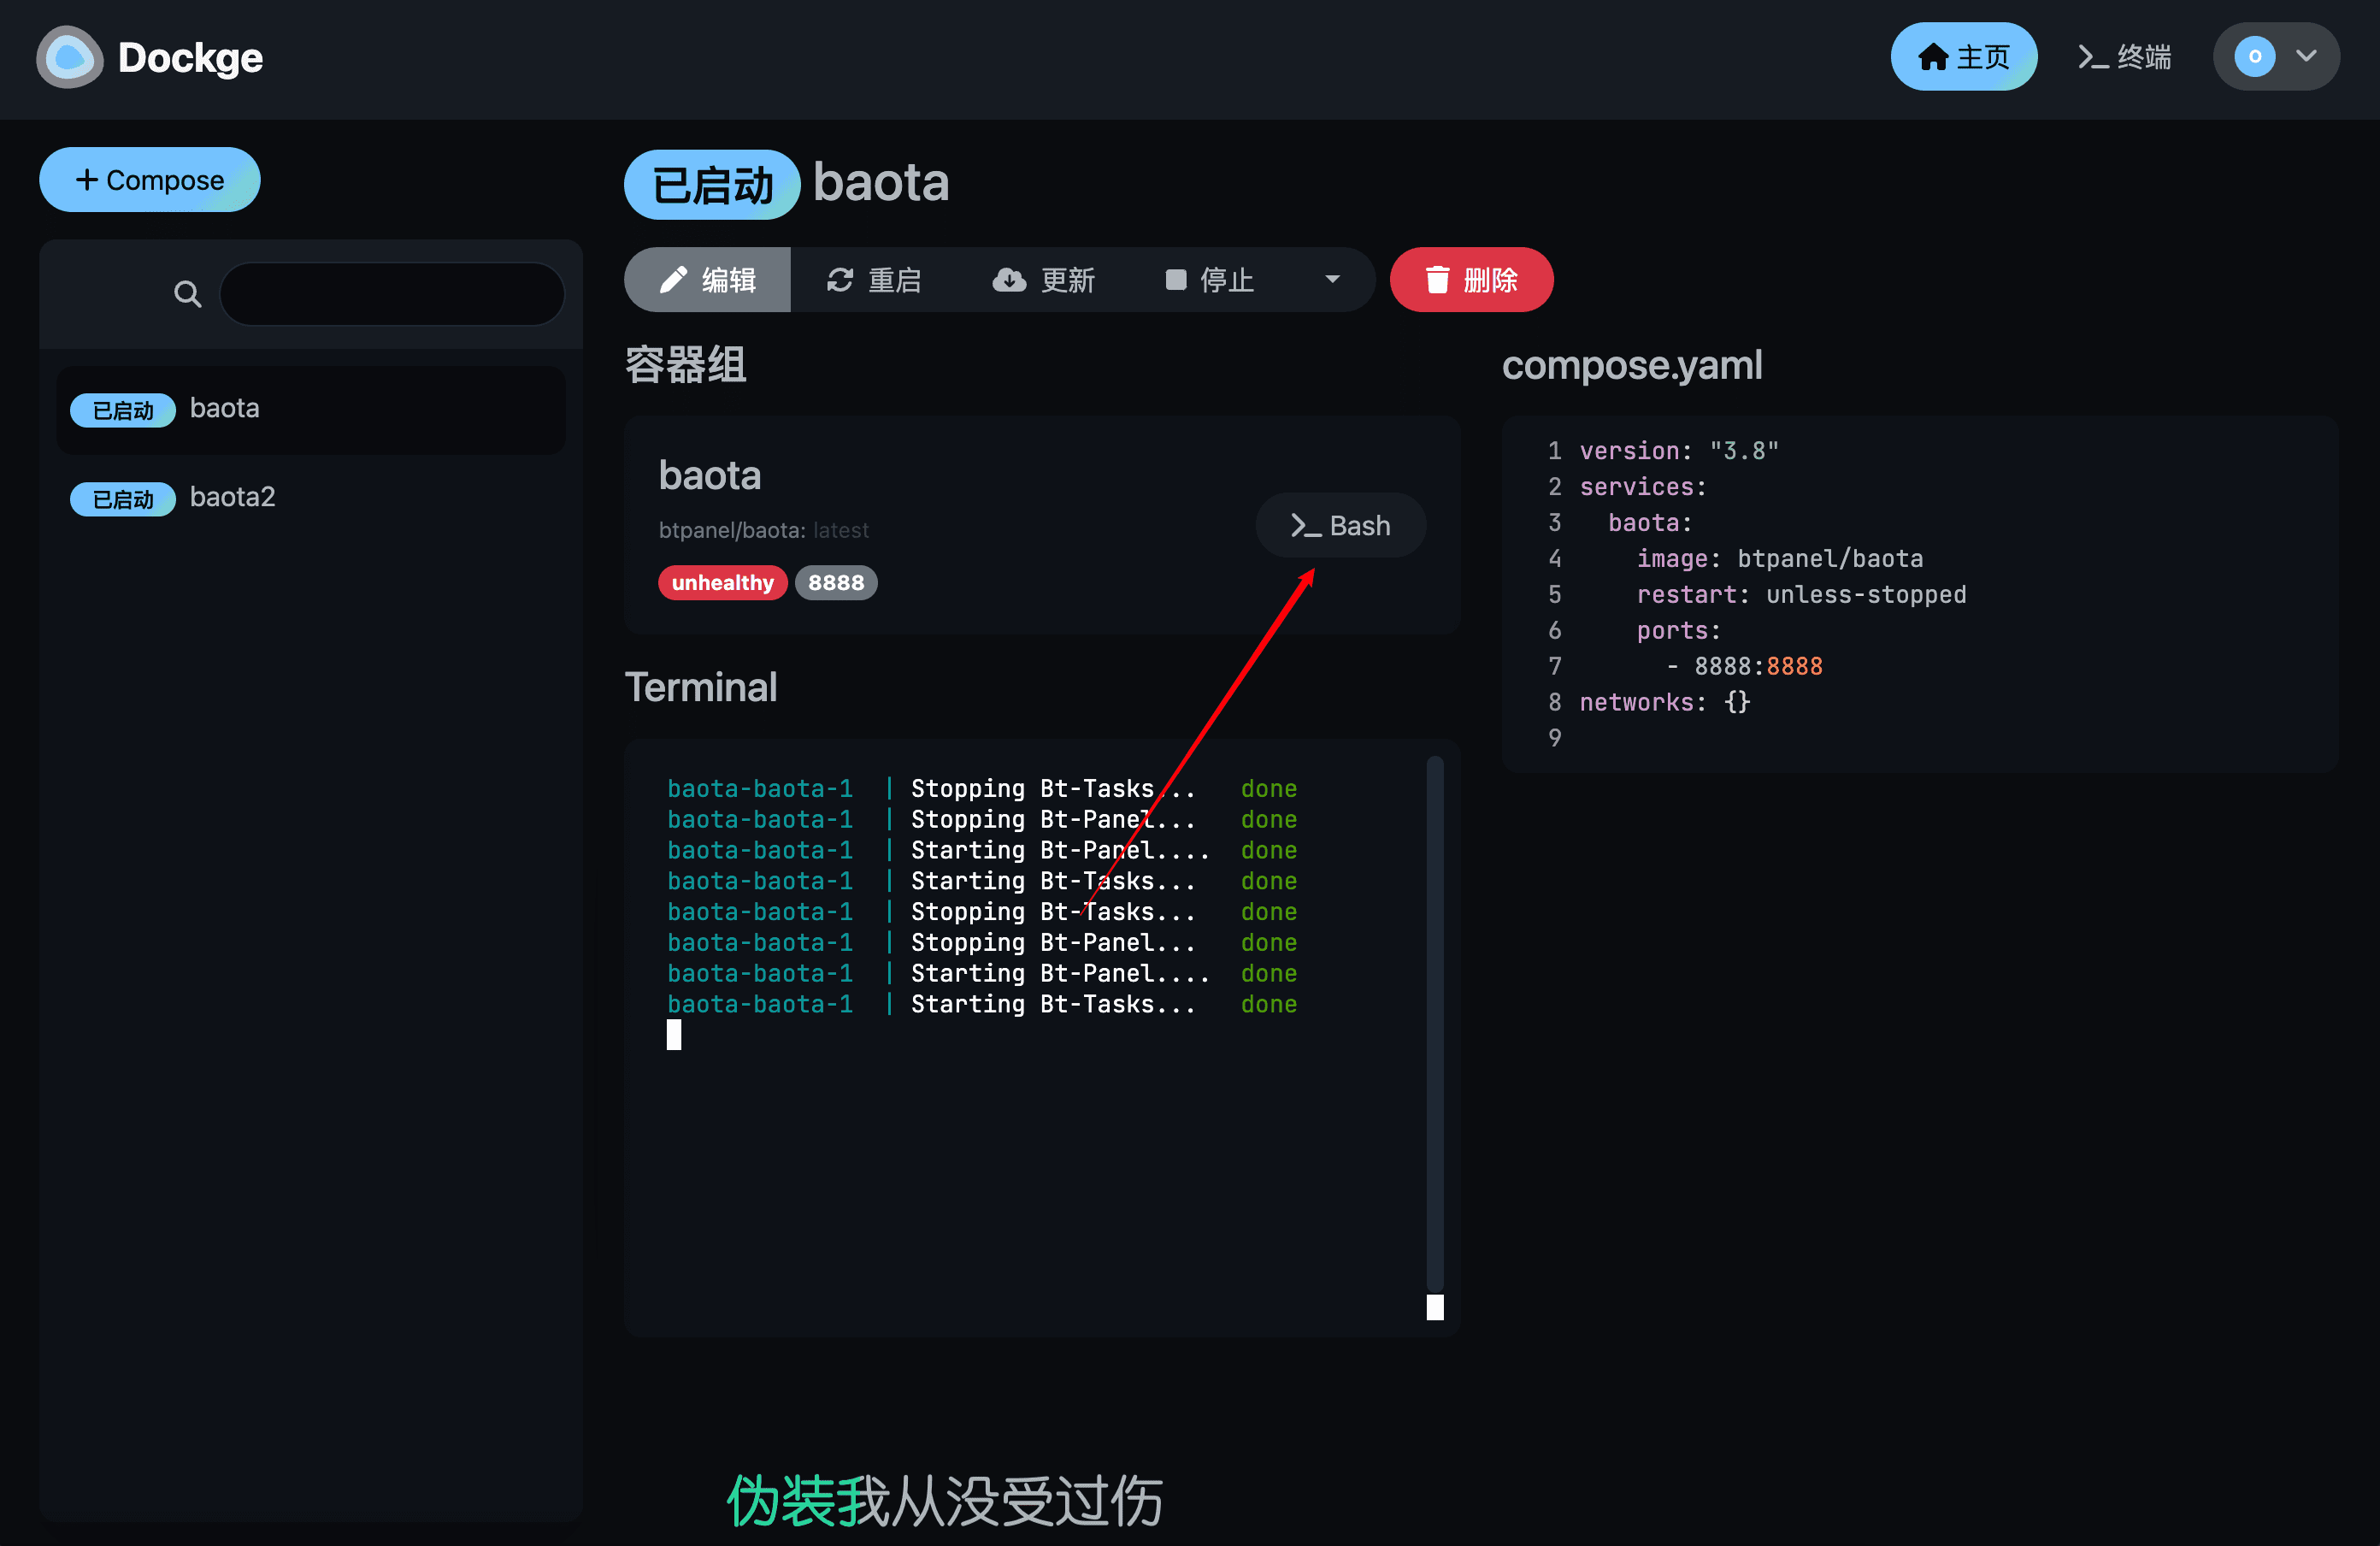Screen dimensions: 2380x1546
Task: Open port 8888 badge link
Action: 835,583
